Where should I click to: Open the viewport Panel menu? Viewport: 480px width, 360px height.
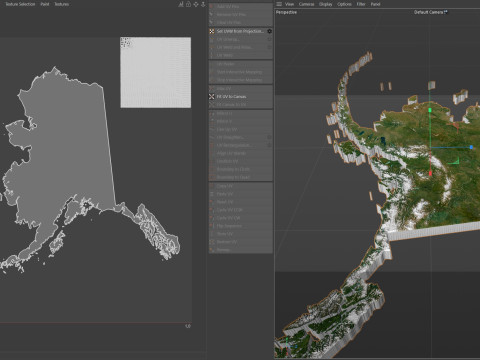(375, 4)
